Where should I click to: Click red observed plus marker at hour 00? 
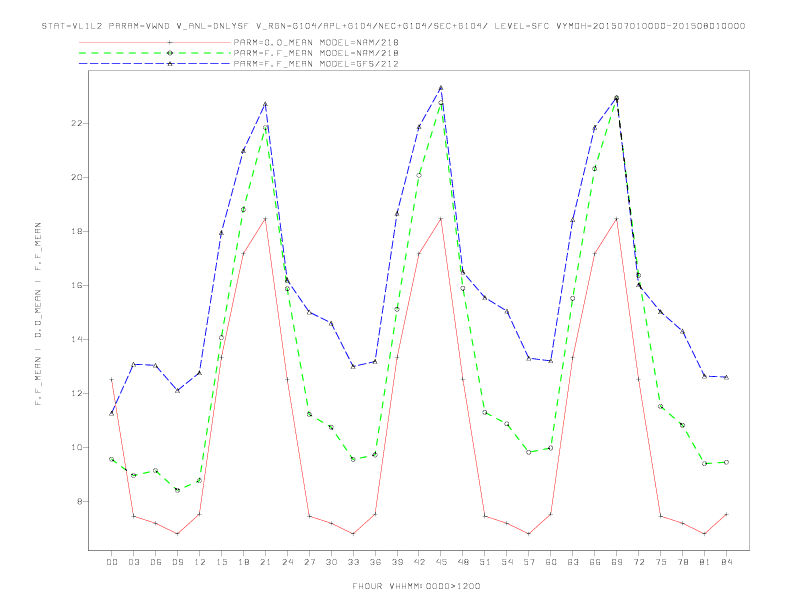[x=112, y=380]
